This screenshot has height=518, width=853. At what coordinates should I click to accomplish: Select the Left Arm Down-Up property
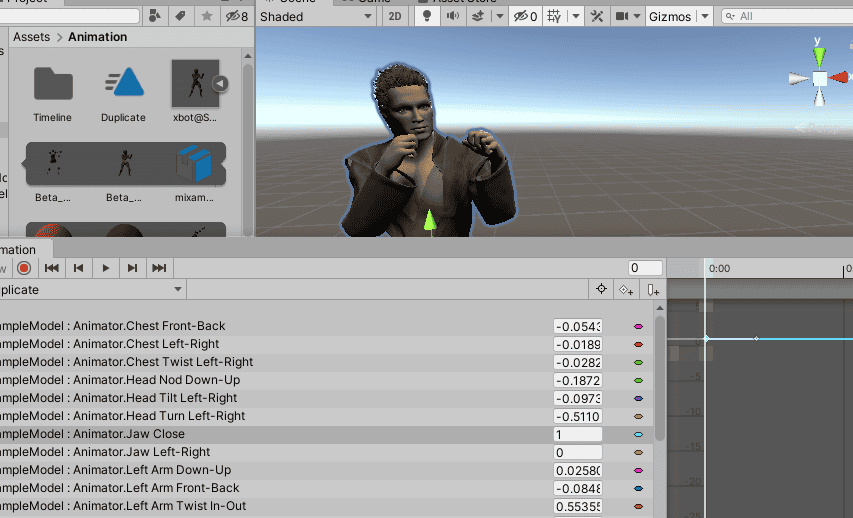pos(326,470)
